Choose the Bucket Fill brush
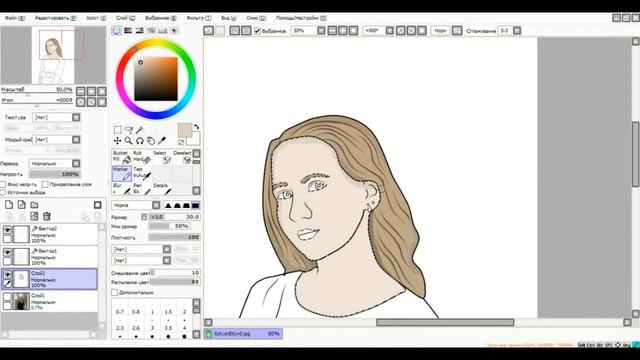The height and width of the screenshot is (360, 640). pyautogui.click(x=122, y=157)
